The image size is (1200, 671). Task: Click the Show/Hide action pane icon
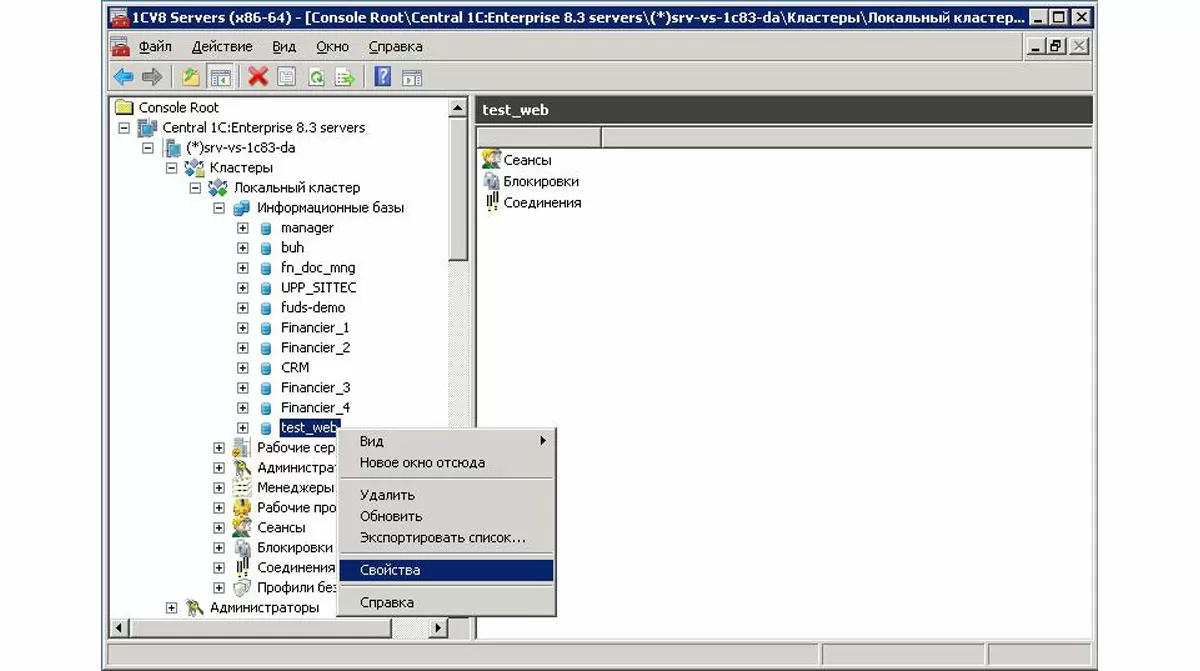click(412, 77)
